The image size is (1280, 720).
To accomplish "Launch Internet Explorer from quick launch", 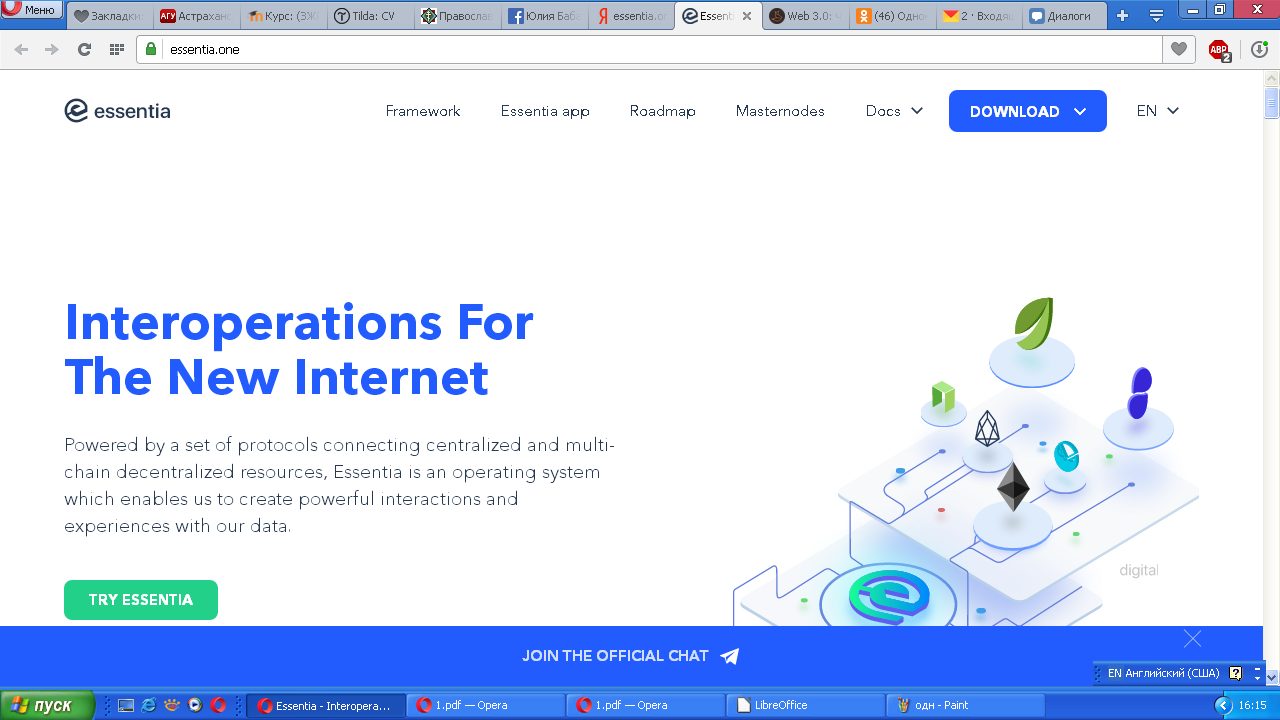I will pyautogui.click(x=149, y=705).
